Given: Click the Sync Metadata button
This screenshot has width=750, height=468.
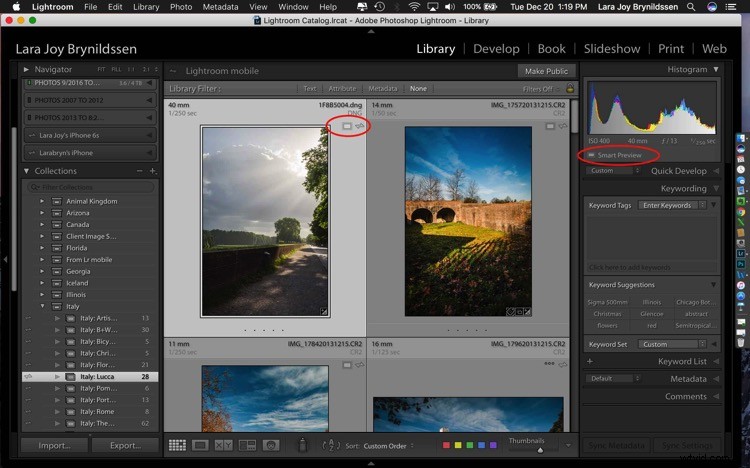Looking at the screenshot, I should pyautogui.click(x=616, y=446).
